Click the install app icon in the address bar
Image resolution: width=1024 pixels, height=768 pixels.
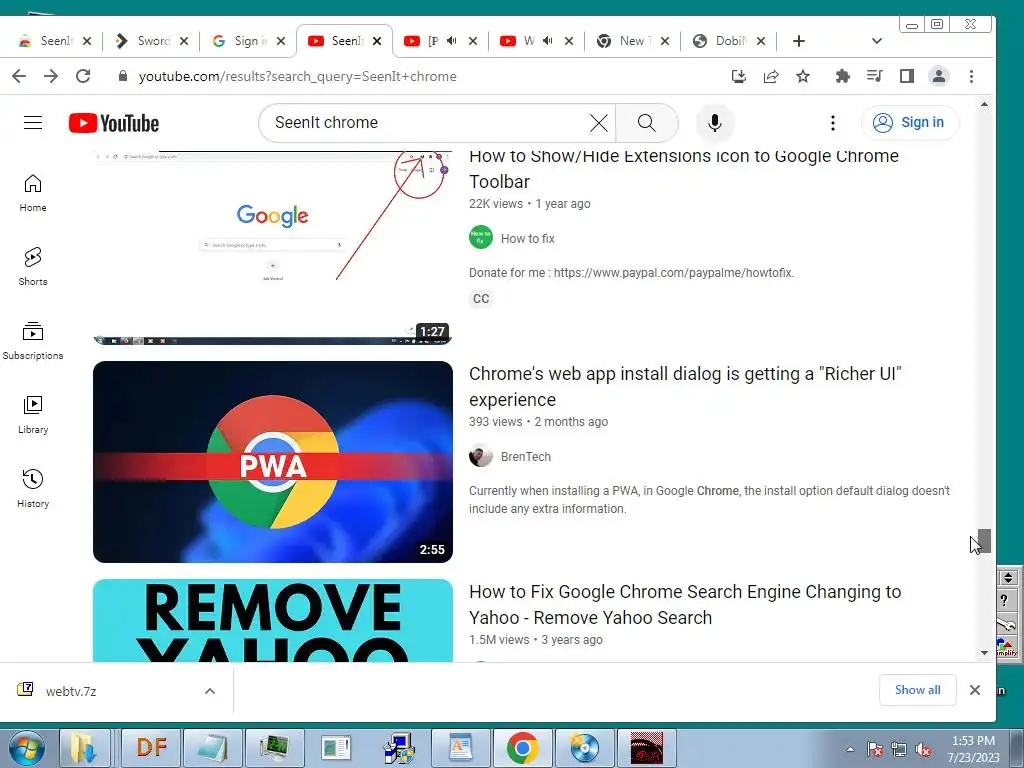[x=739, y=76]
